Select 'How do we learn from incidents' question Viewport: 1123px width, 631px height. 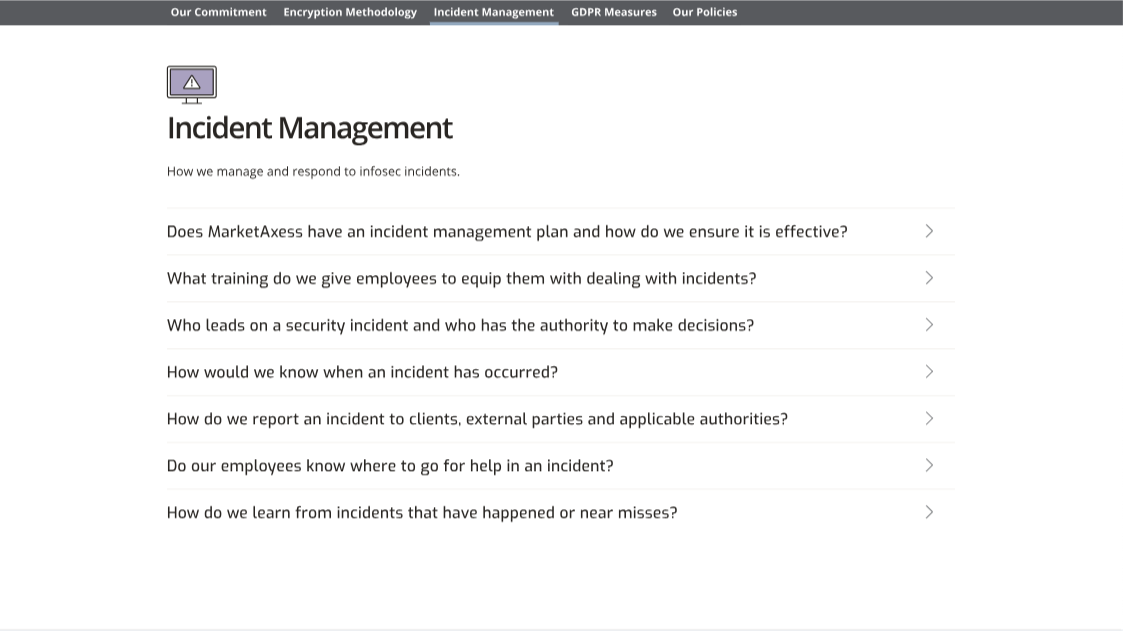422,513
